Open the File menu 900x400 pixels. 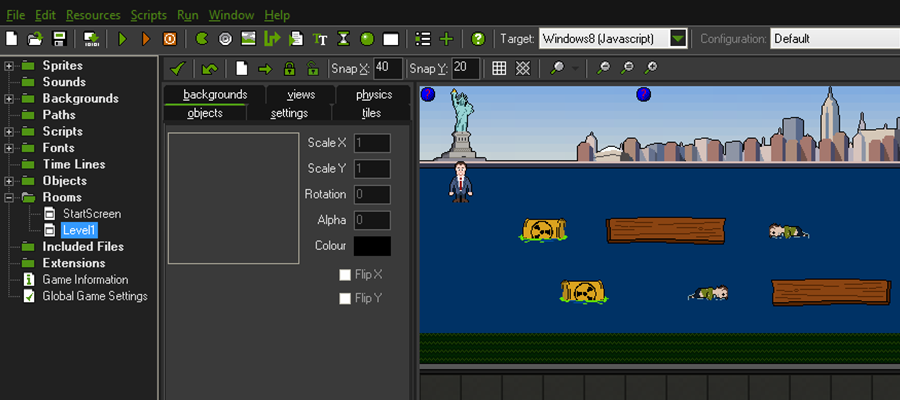pos(15,15)
